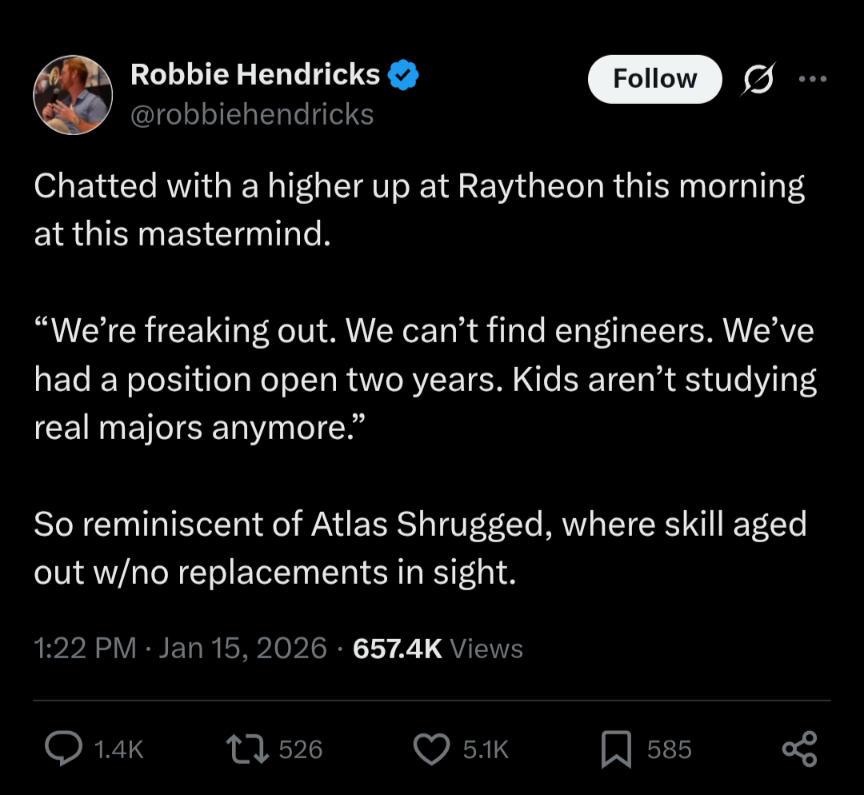This screenshot has width=864, height=795.
Task: Click the share icon on the post
Action: [x=799, y=749]
